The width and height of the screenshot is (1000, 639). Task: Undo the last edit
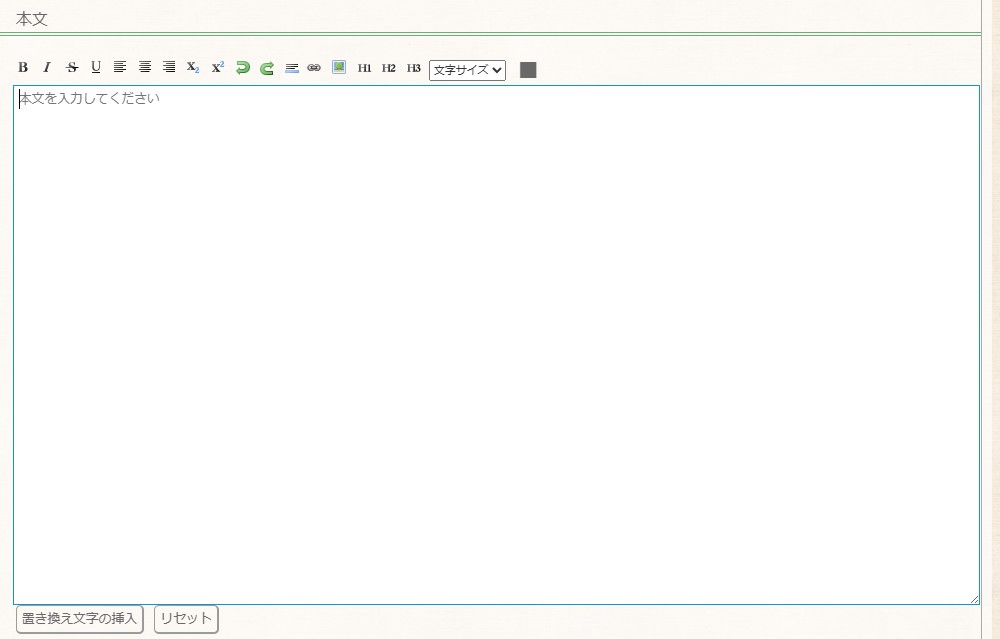click(x=242, y=68)
